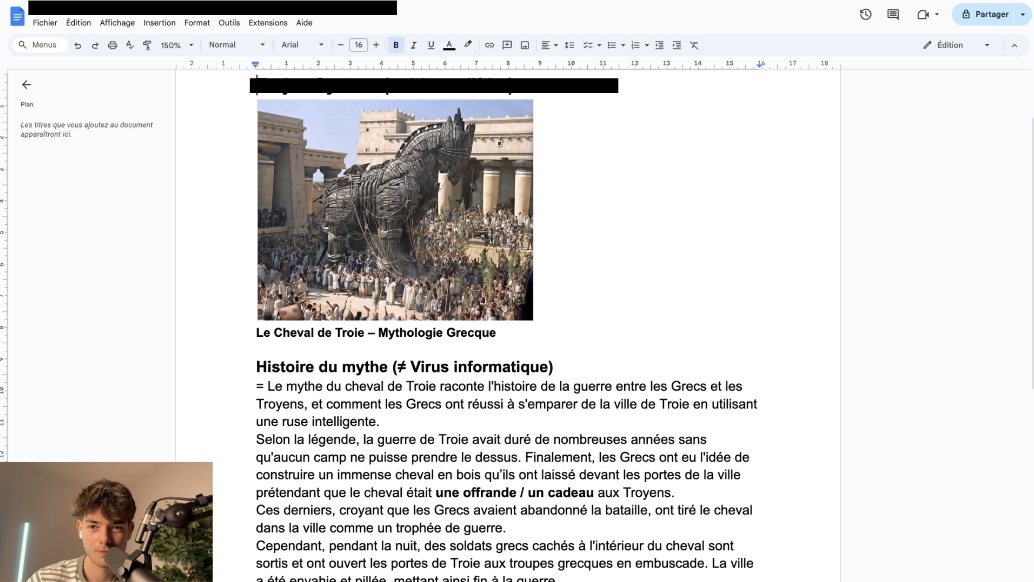Expand the Partager button dropdown arrow
This screenshot has height=582, width=1034.
point(1023,15)
